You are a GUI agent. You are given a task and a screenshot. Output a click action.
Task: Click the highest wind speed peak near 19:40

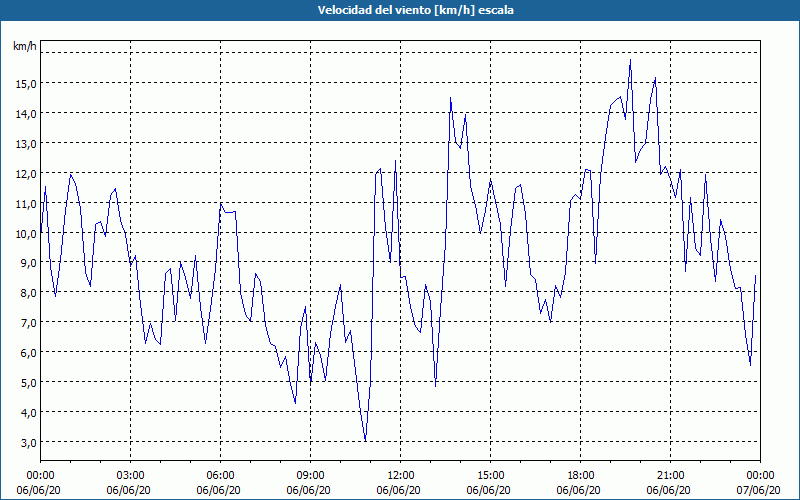[x=631, y=60]
